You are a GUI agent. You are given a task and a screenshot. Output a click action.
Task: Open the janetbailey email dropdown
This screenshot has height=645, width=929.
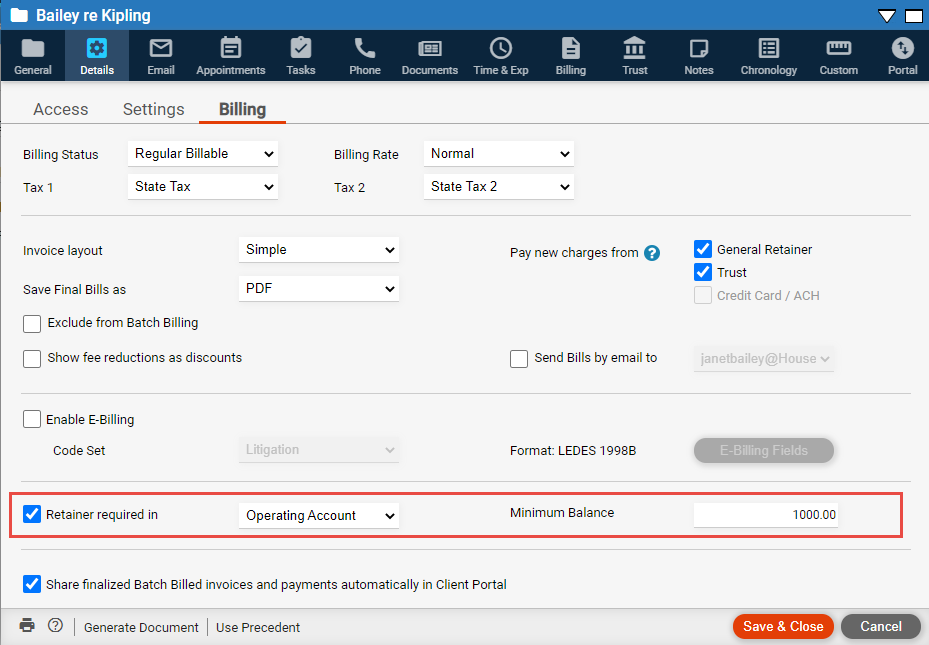coord(764,358)
